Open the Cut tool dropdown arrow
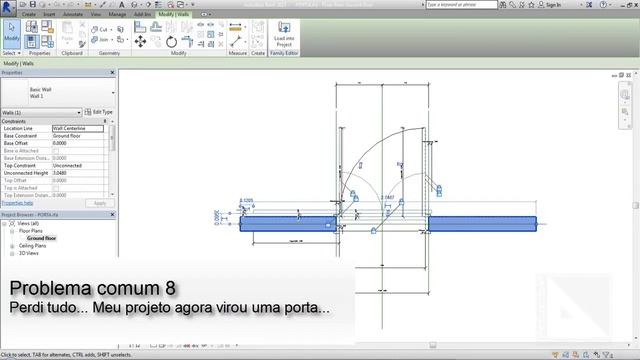Screen dimensions: 640x360 (x=111, y=30)
